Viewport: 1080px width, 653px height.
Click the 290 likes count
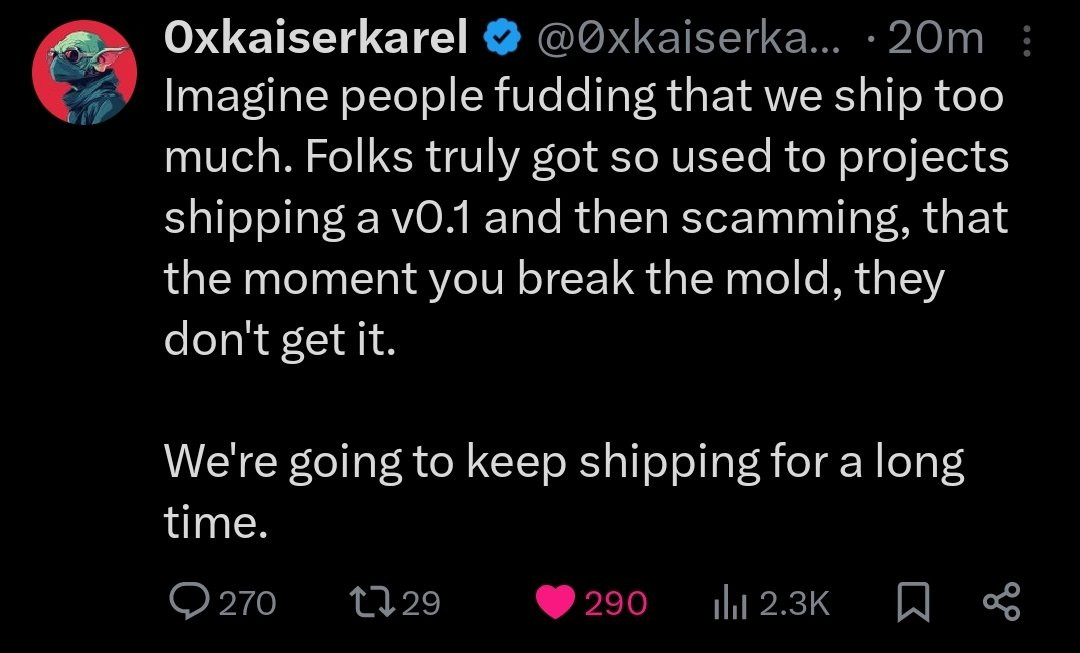616,602
